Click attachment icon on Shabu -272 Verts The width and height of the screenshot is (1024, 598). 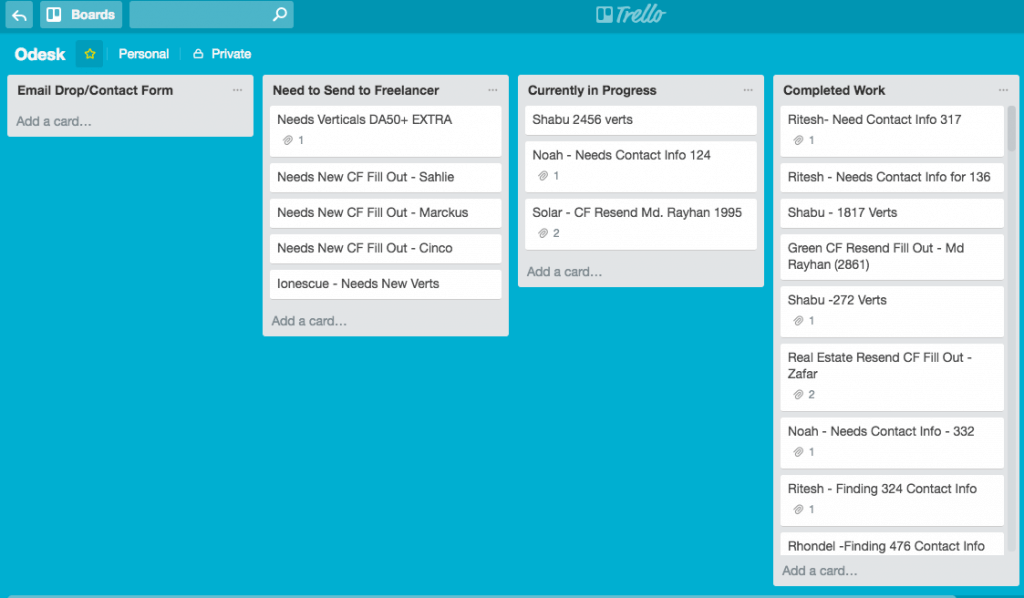tap(798, 321)
